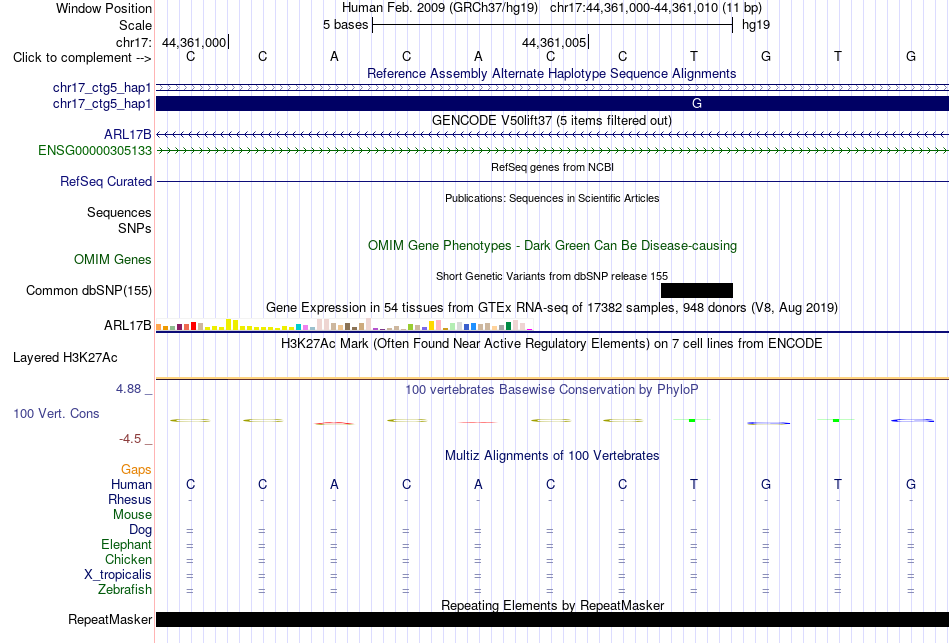This screenshot has width=950, height=643.
Task: Click the 'chr17:' ruler label
Action: coord(133,42)
